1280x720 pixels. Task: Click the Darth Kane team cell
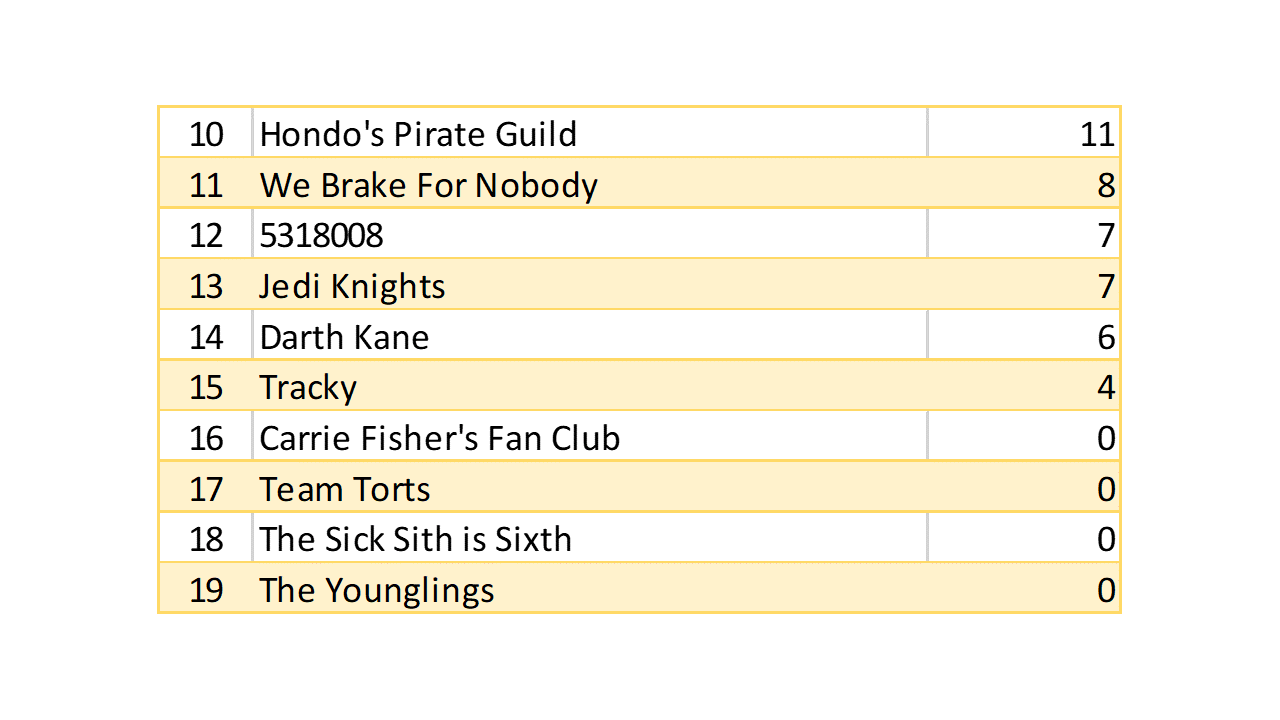point(344,337)
